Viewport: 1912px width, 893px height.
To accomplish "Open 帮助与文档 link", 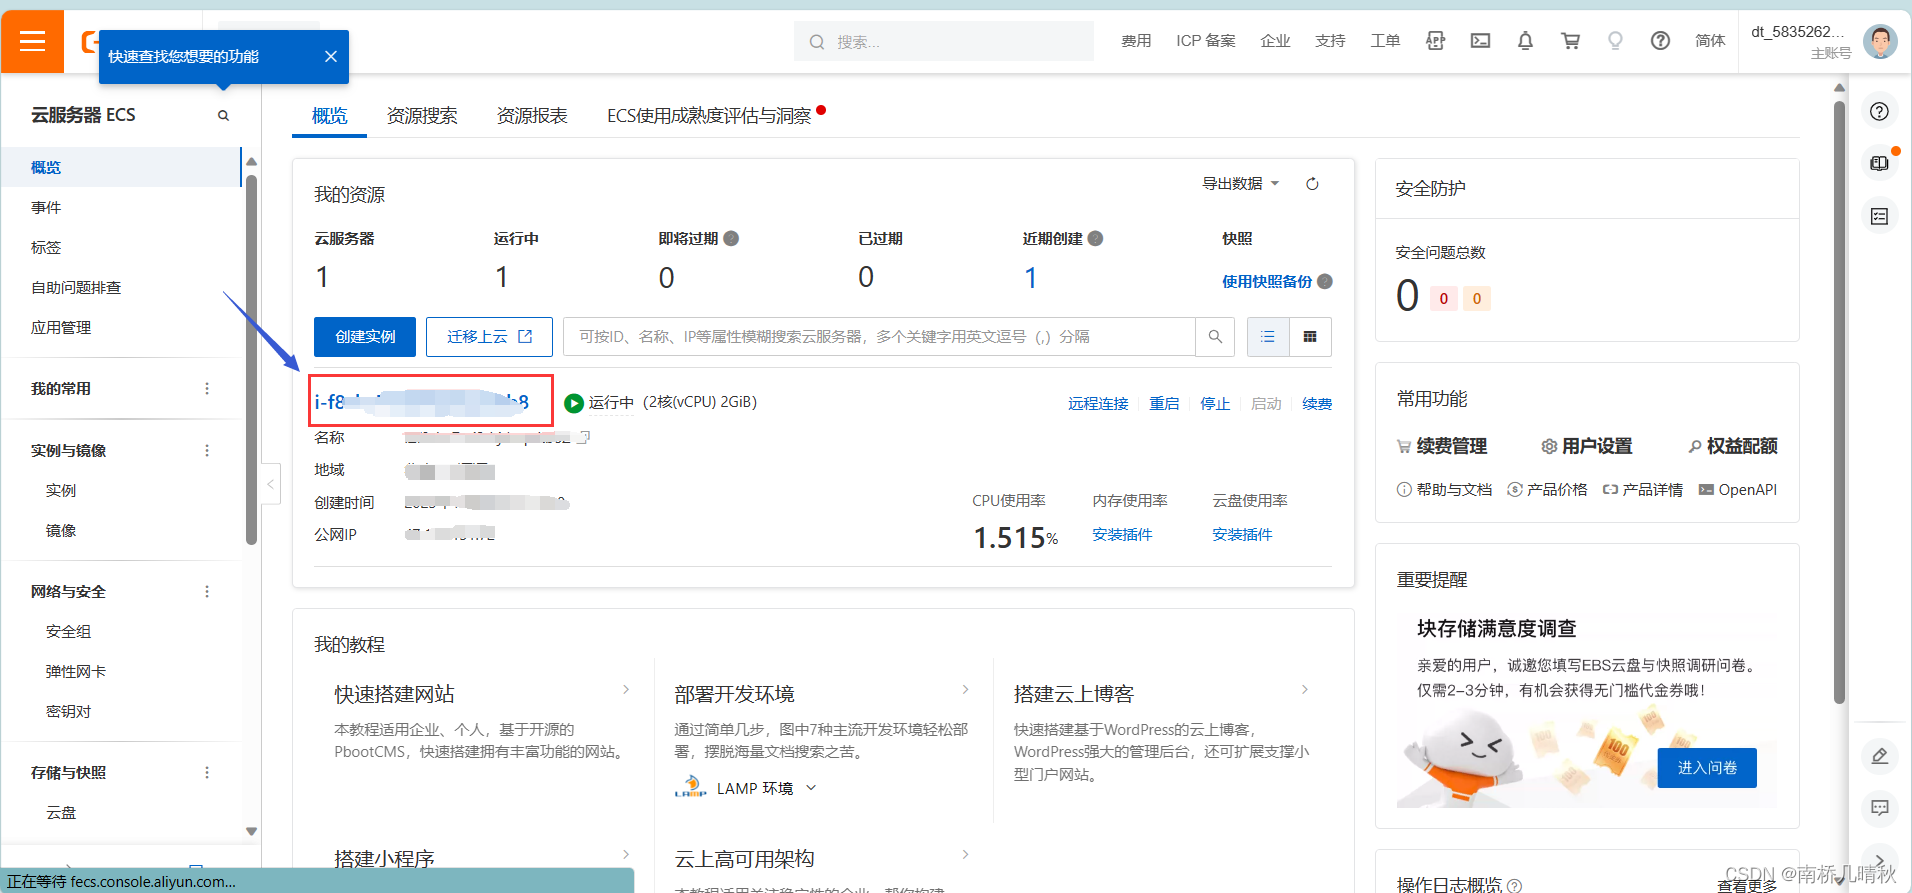I will [1444, 490].
